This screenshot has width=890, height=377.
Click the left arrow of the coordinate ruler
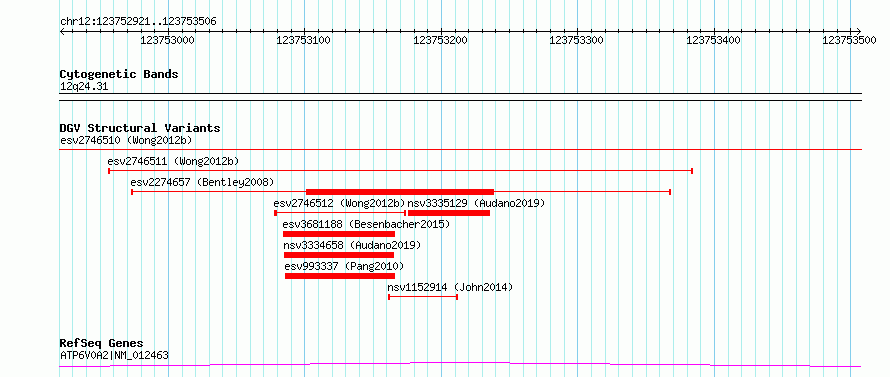pyautogui.click(x=62, y=31)
